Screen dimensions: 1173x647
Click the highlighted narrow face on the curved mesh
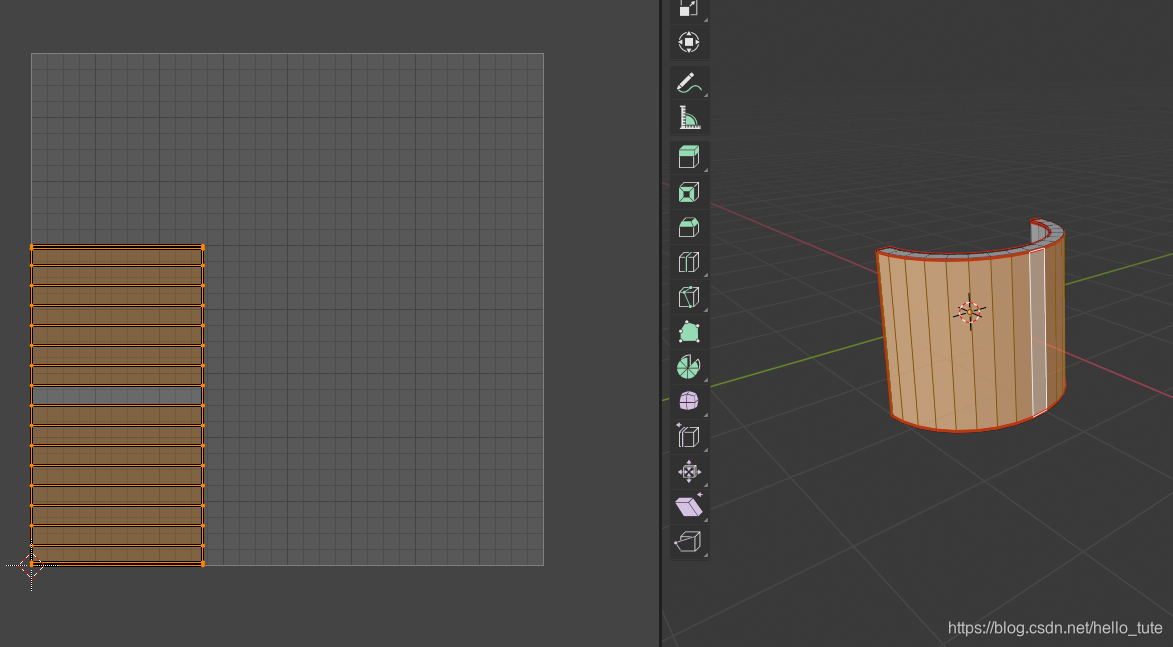click(x=1038, y=333)
